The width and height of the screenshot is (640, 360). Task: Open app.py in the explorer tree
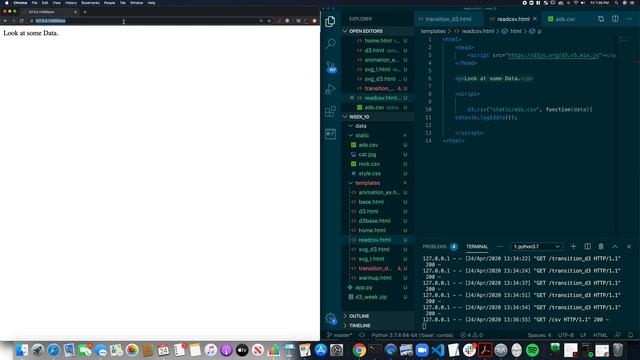[363, 287]
